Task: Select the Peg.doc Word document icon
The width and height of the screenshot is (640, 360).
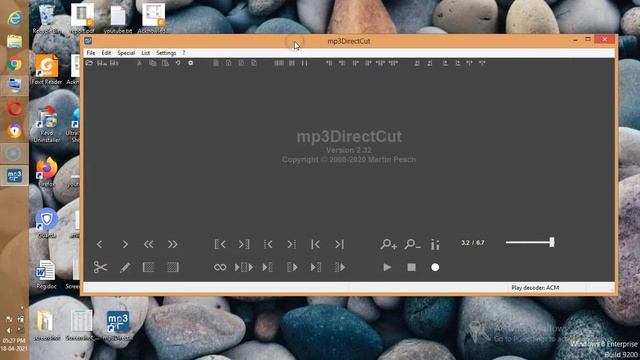Action: 46,275
